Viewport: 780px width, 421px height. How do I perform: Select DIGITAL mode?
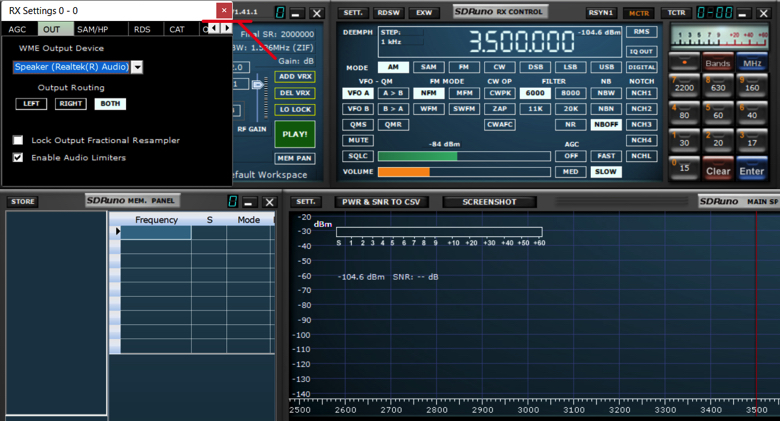pyautogui.click(x=642, y=67)
